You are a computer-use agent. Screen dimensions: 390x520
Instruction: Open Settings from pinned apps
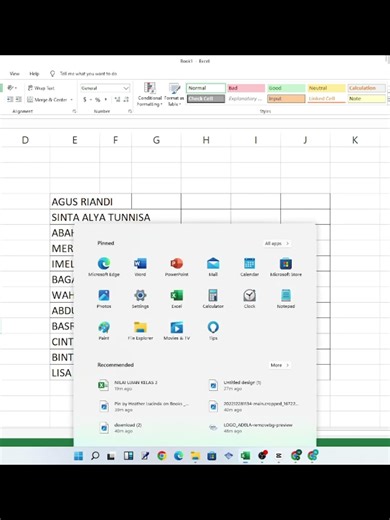coord(140,298)
